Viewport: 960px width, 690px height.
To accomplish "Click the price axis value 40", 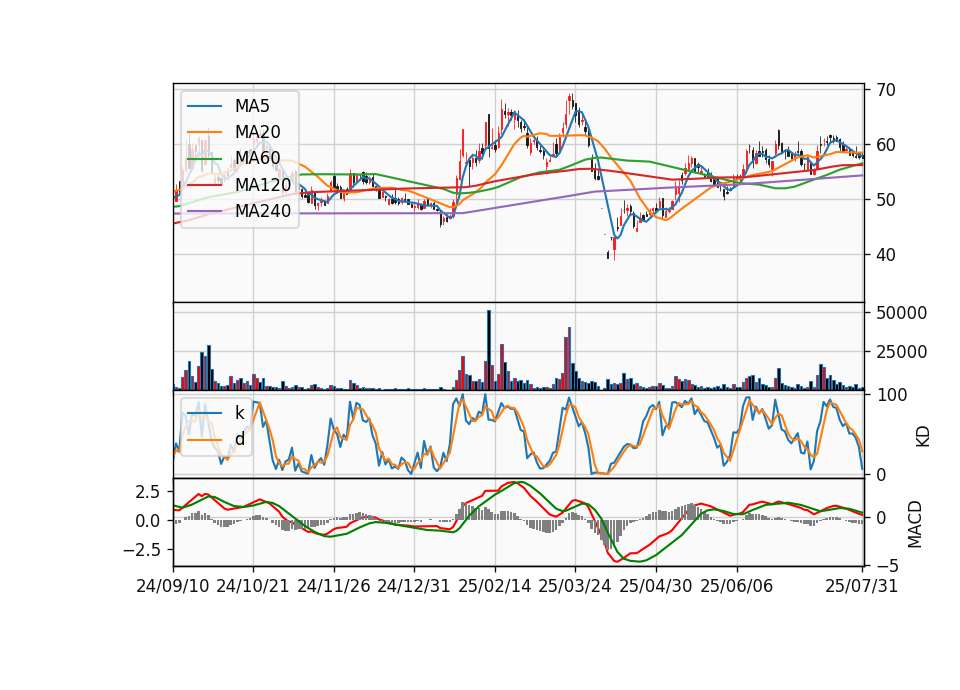I will click(886, 255).
